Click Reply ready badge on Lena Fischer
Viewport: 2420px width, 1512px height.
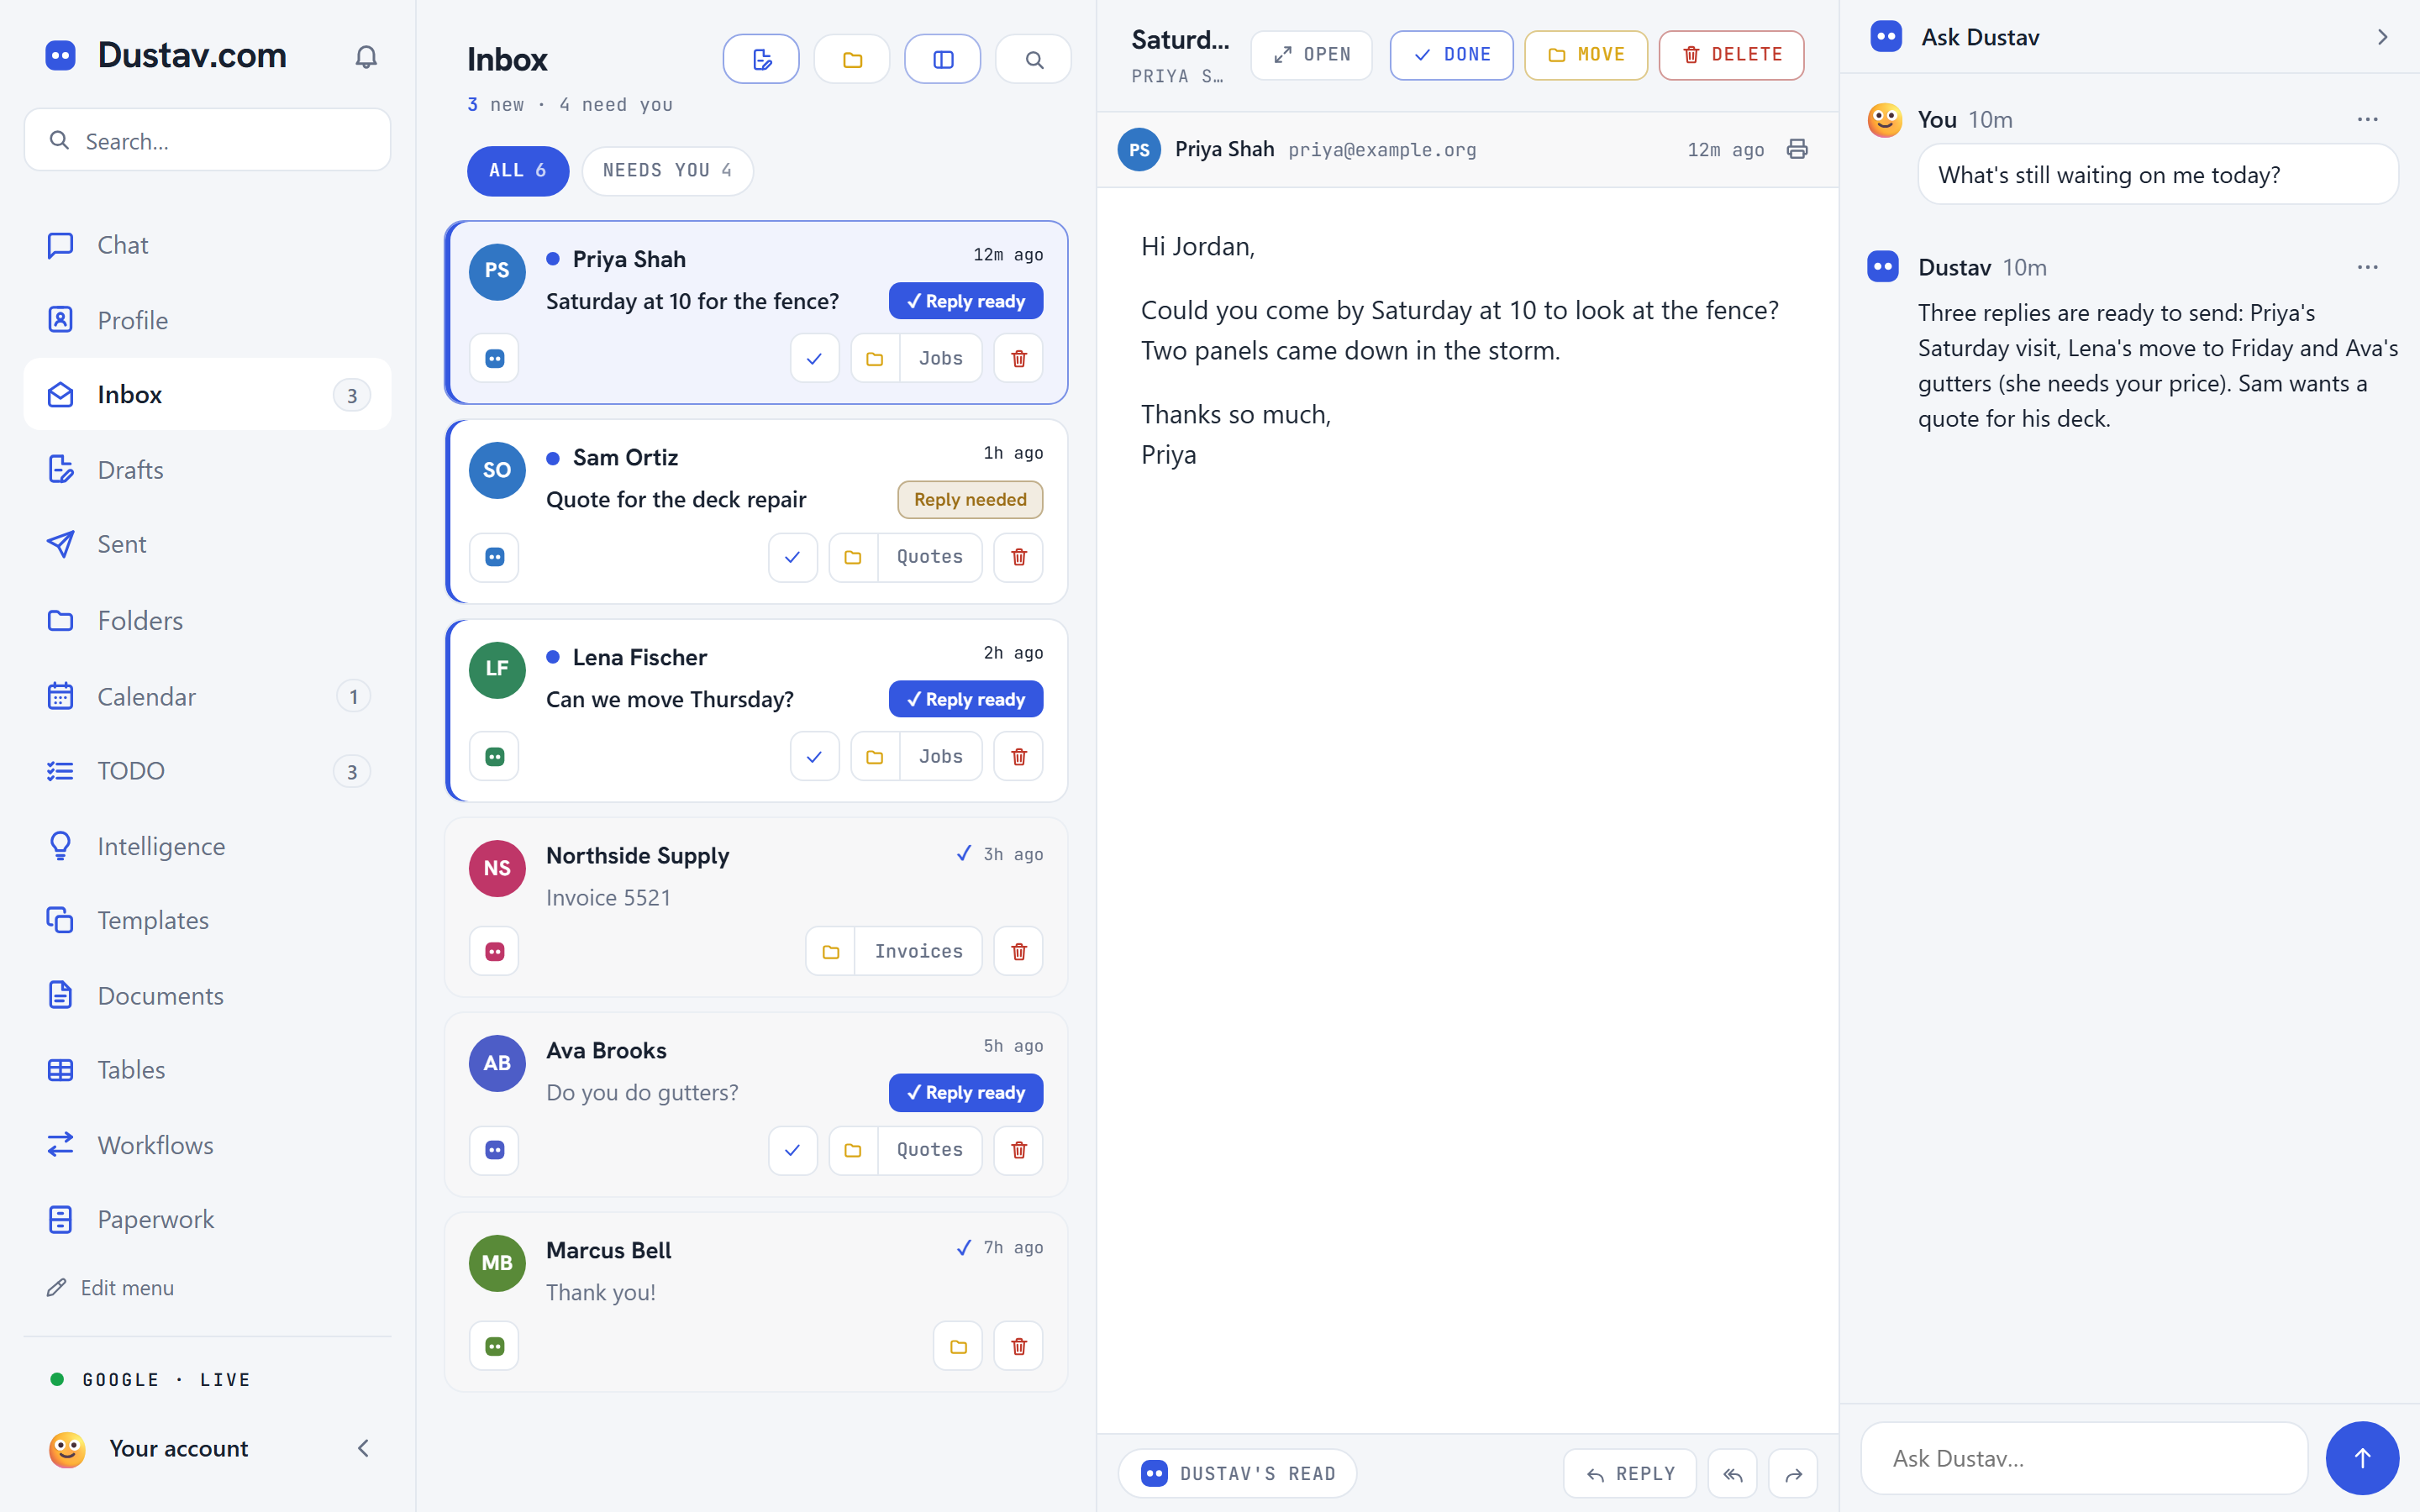[x=965, y=699]
